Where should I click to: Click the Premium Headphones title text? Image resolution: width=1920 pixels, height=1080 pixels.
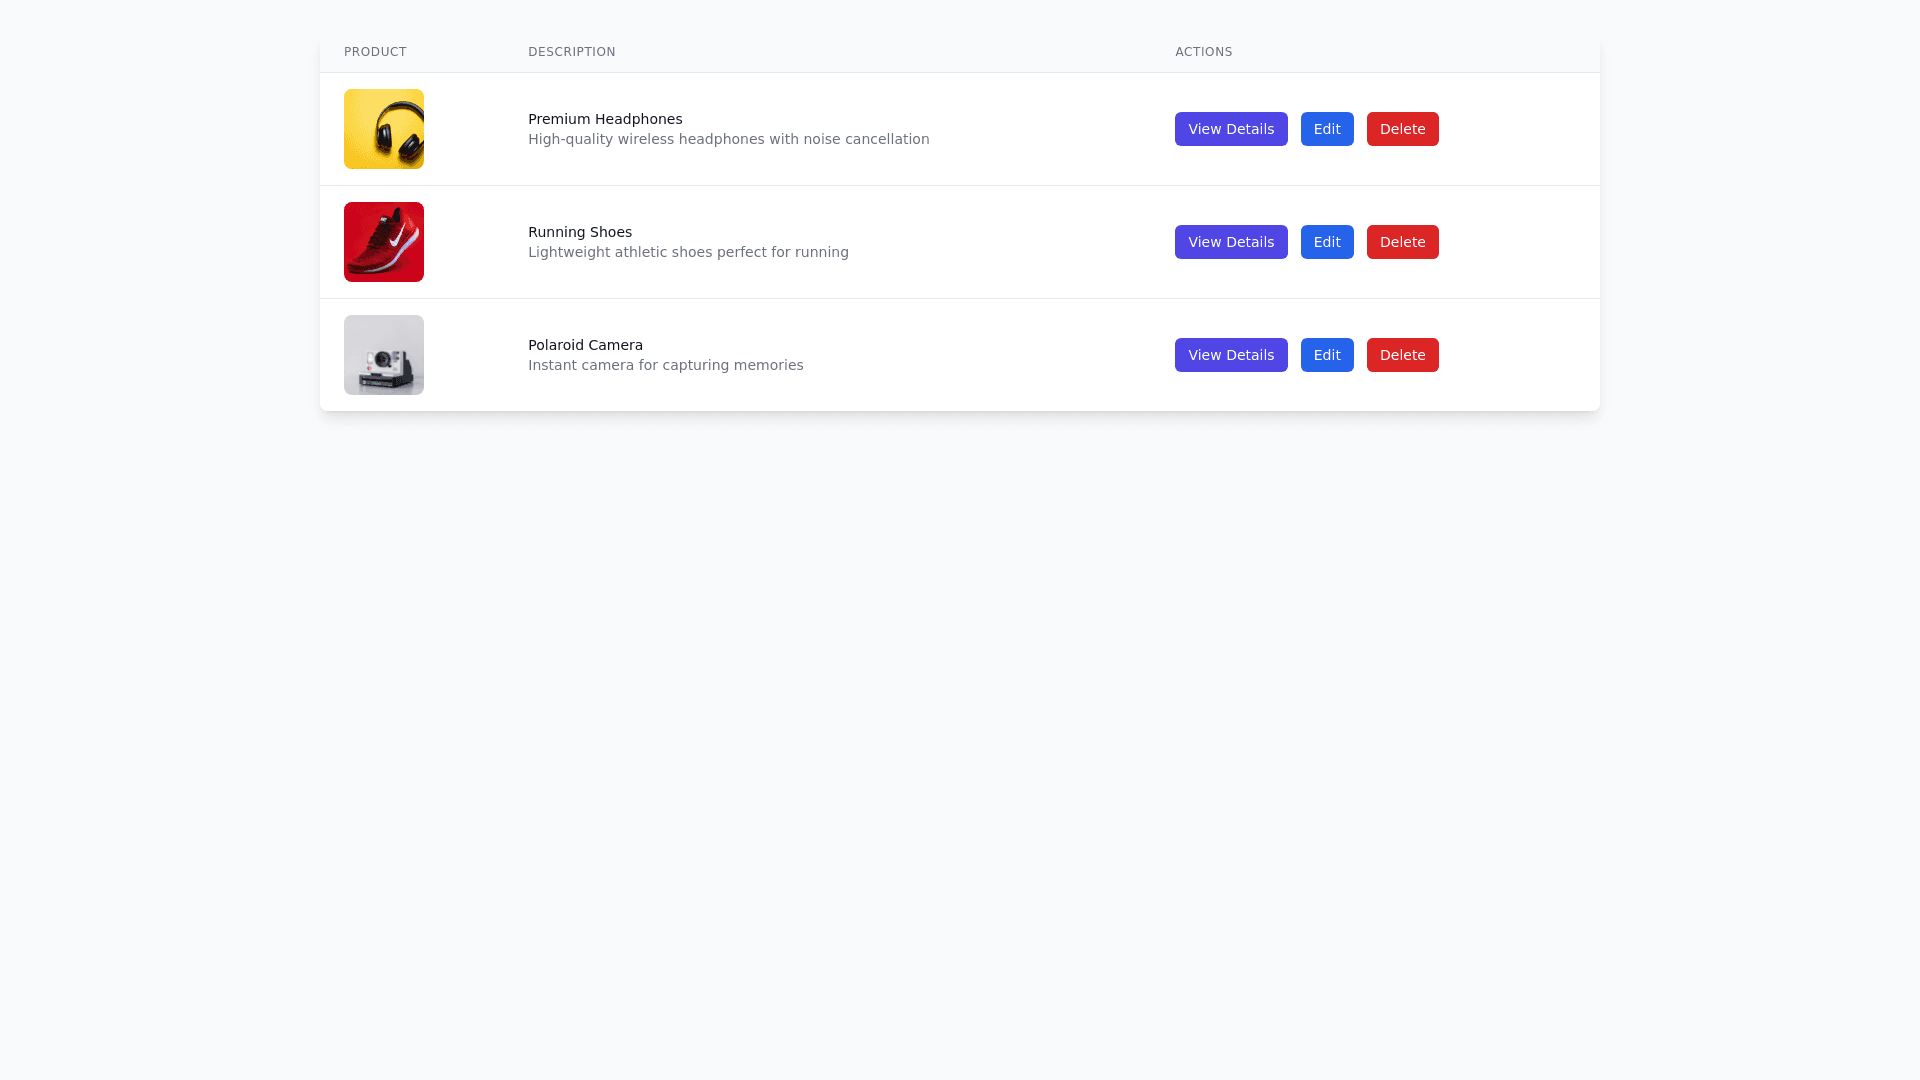[x=605, y=119]
